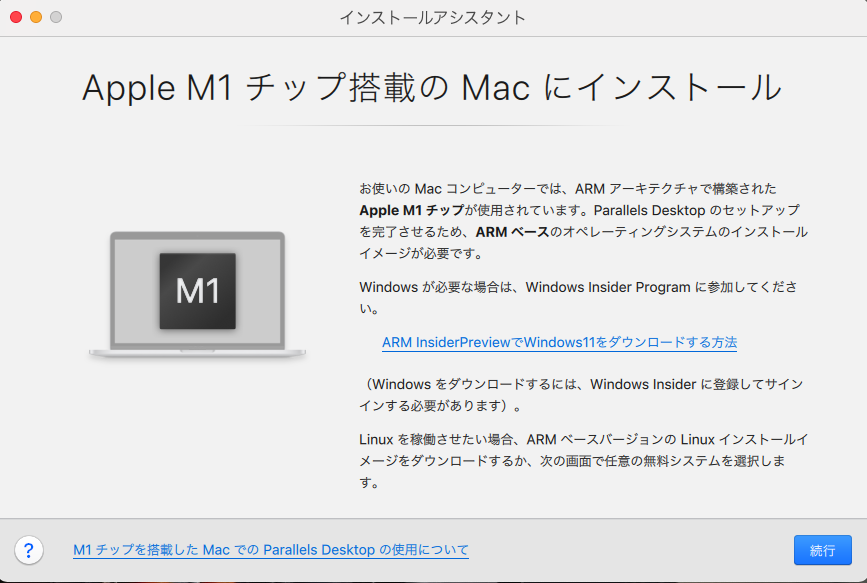The width and height of the screenshot is (867, 583).
Task: Close the インストールアシスタント window with red button
Action: [x=16, y=17]
